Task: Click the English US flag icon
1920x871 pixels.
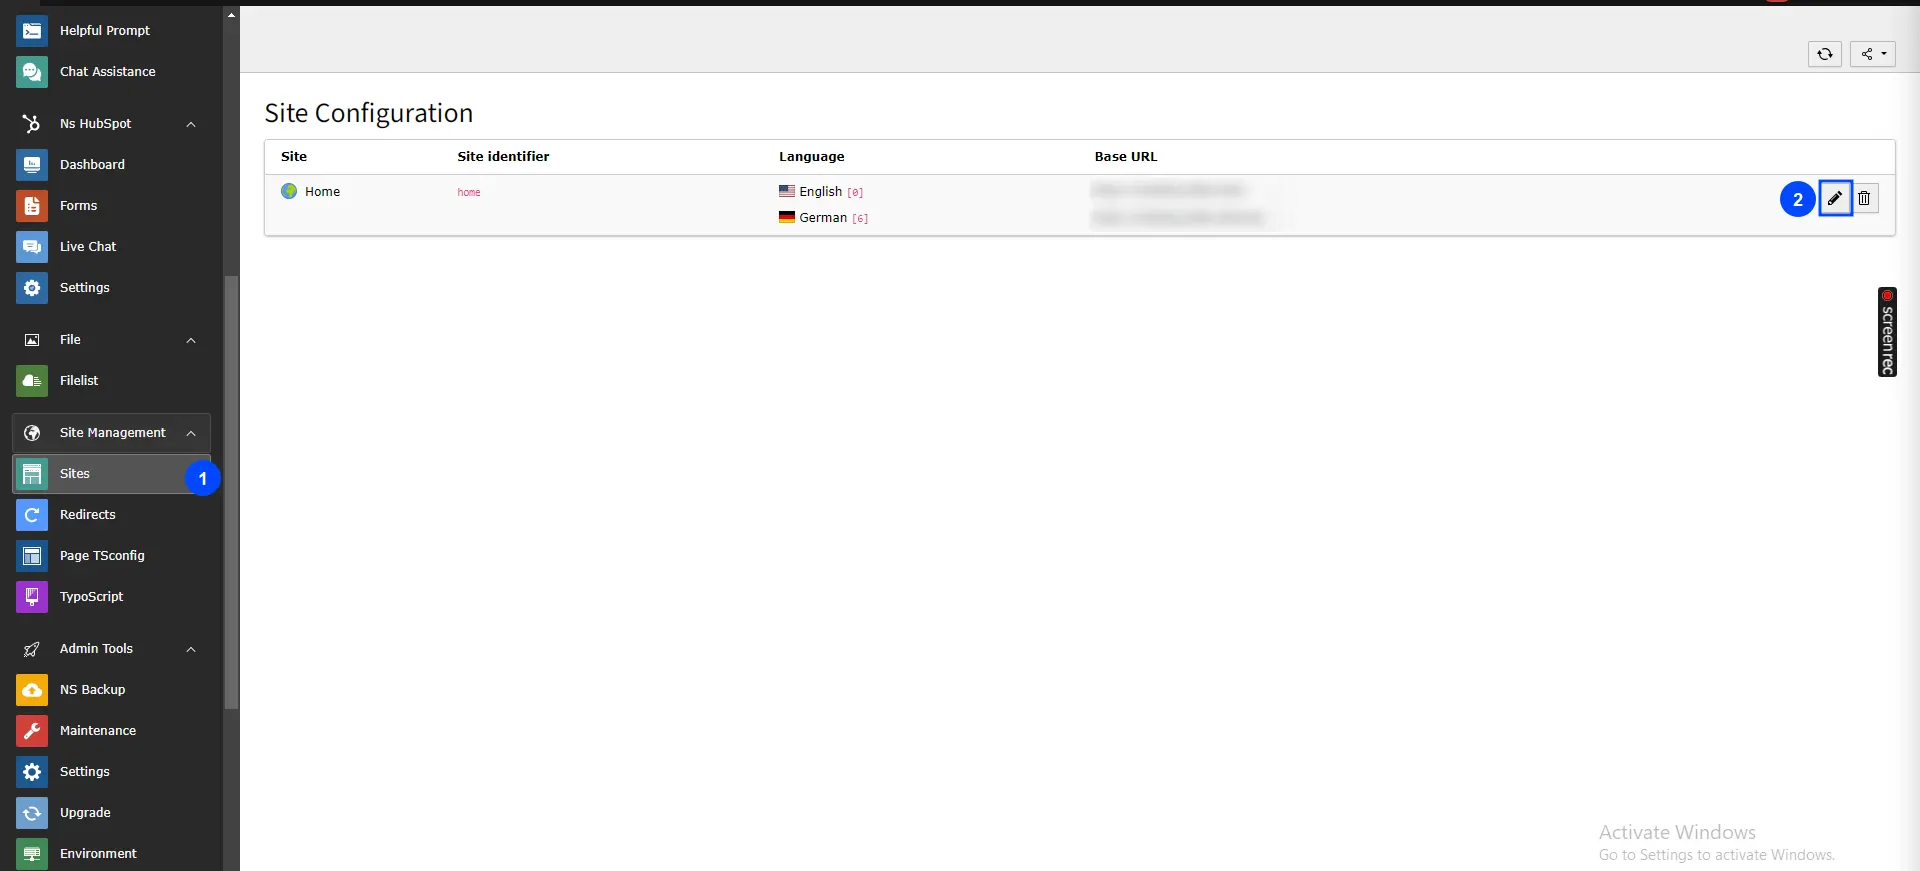Action: coord(787,191)
